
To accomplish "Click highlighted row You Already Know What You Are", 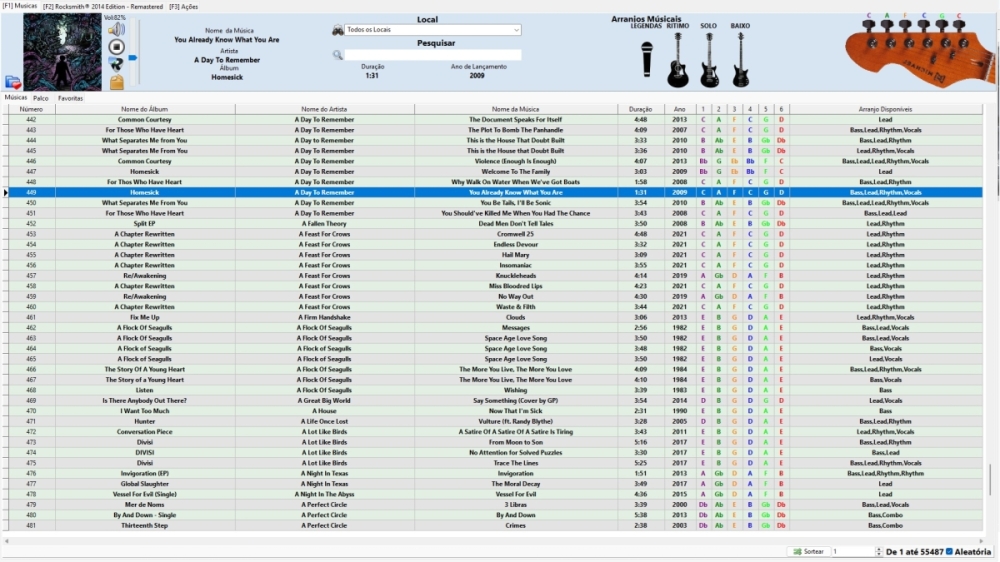I will click(x=495, y=192).
